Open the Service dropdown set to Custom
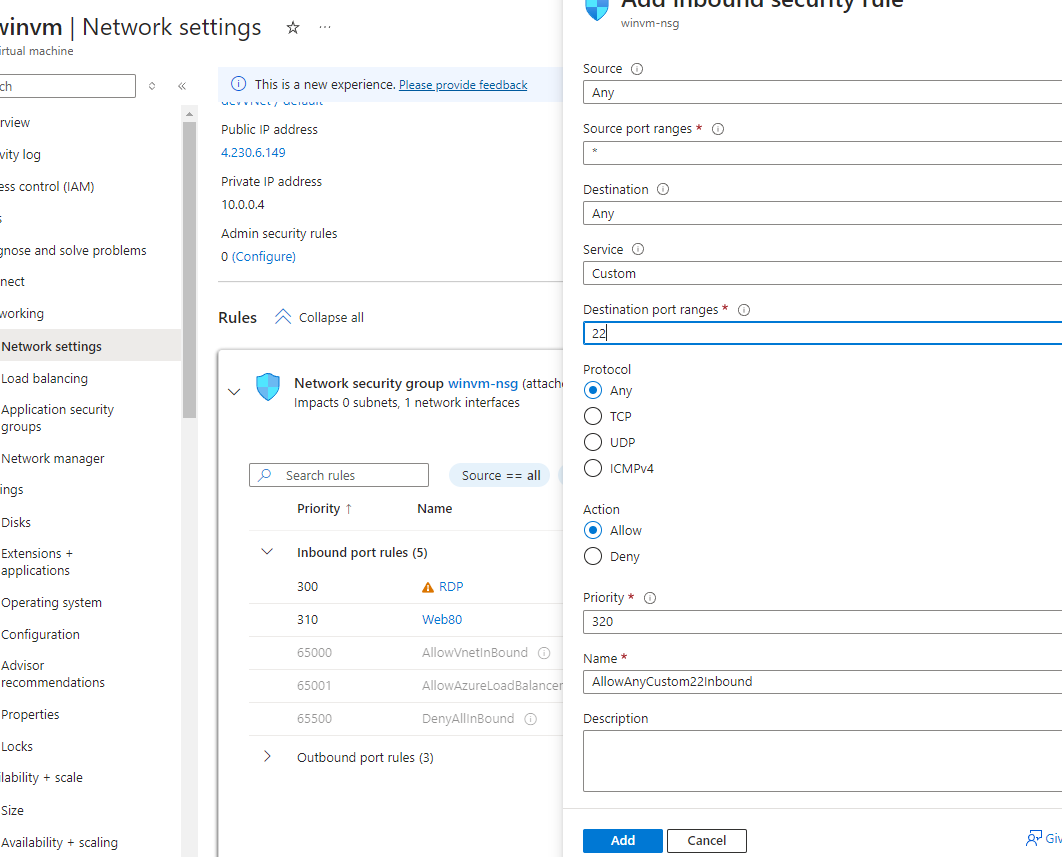The width and height of the screenshot is (1062, 857). (822, 273)
